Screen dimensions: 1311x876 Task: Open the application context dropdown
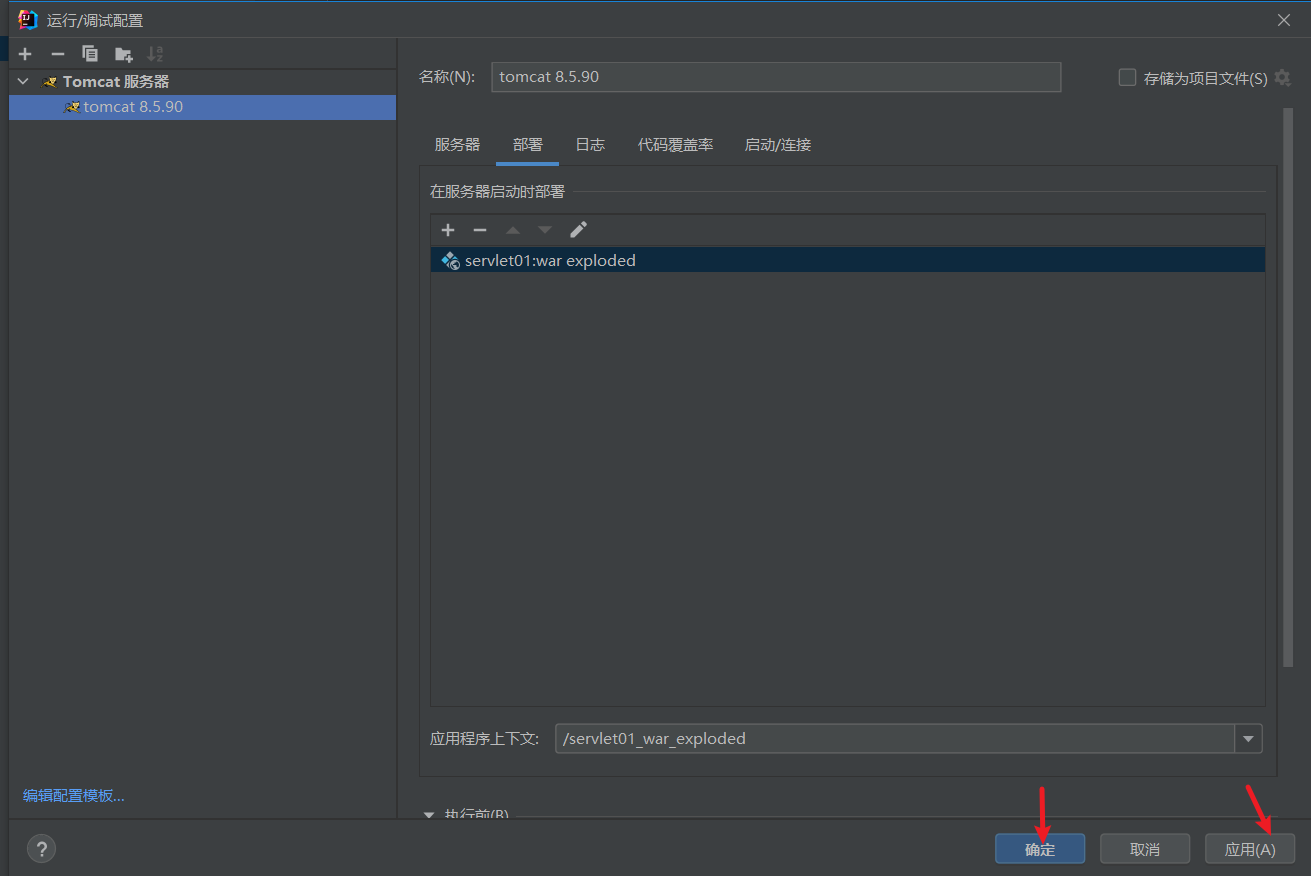1248,739
